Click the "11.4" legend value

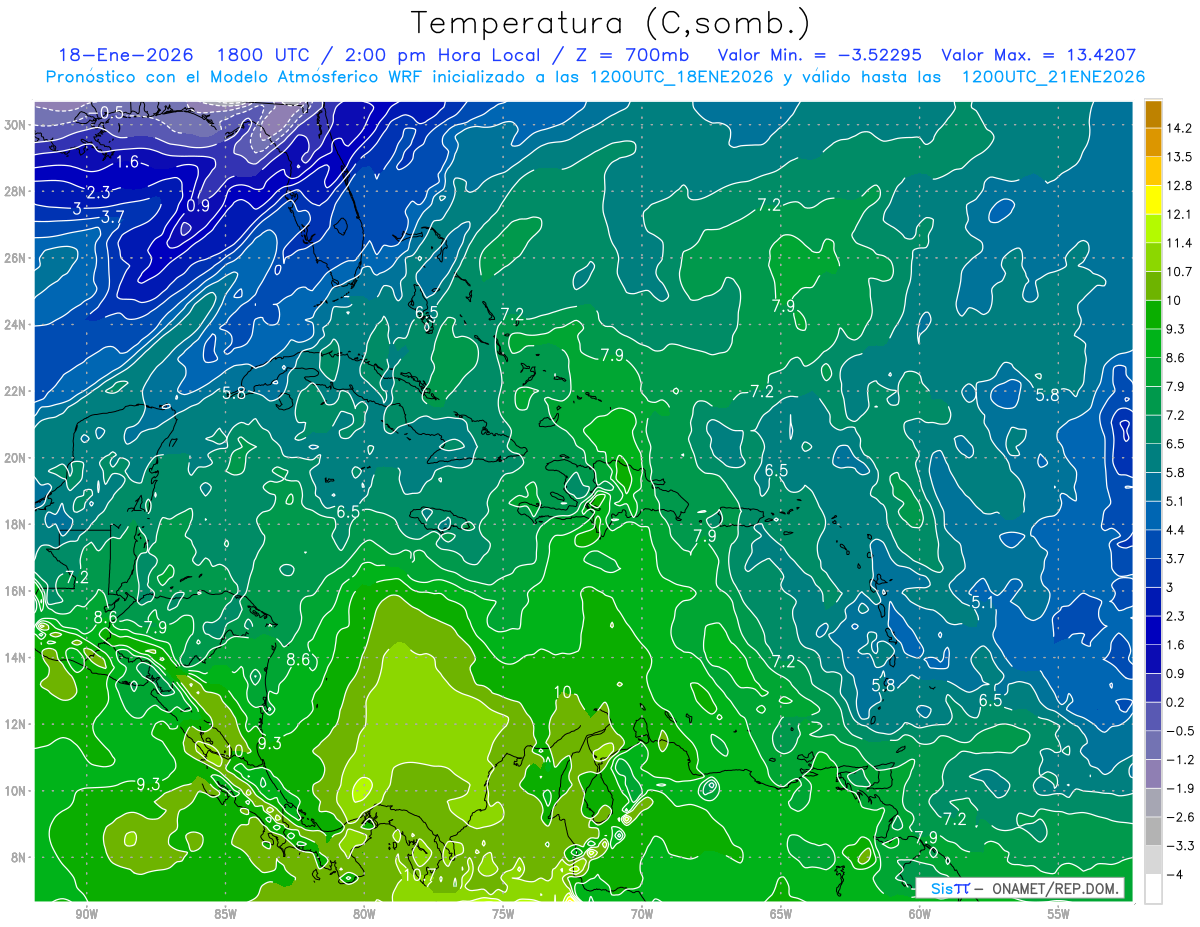1180,243
